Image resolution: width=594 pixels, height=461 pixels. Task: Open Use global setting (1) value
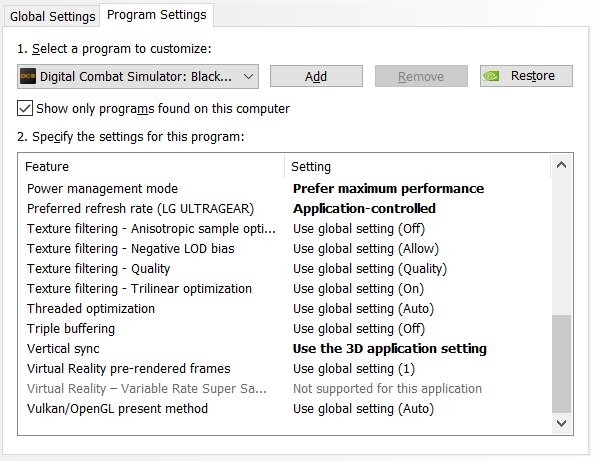pos(354,369)
